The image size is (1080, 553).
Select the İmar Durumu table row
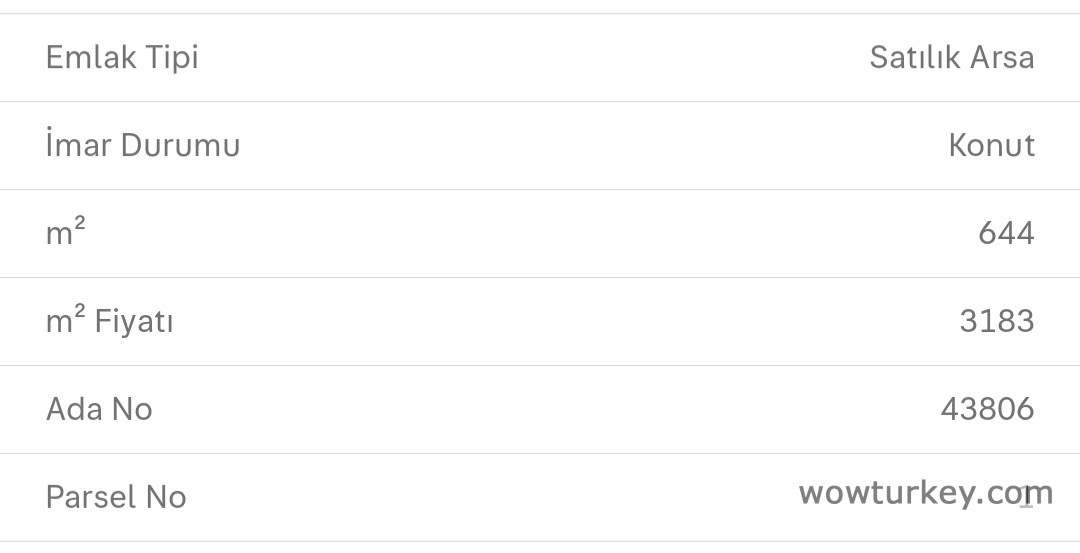point(540,146)
